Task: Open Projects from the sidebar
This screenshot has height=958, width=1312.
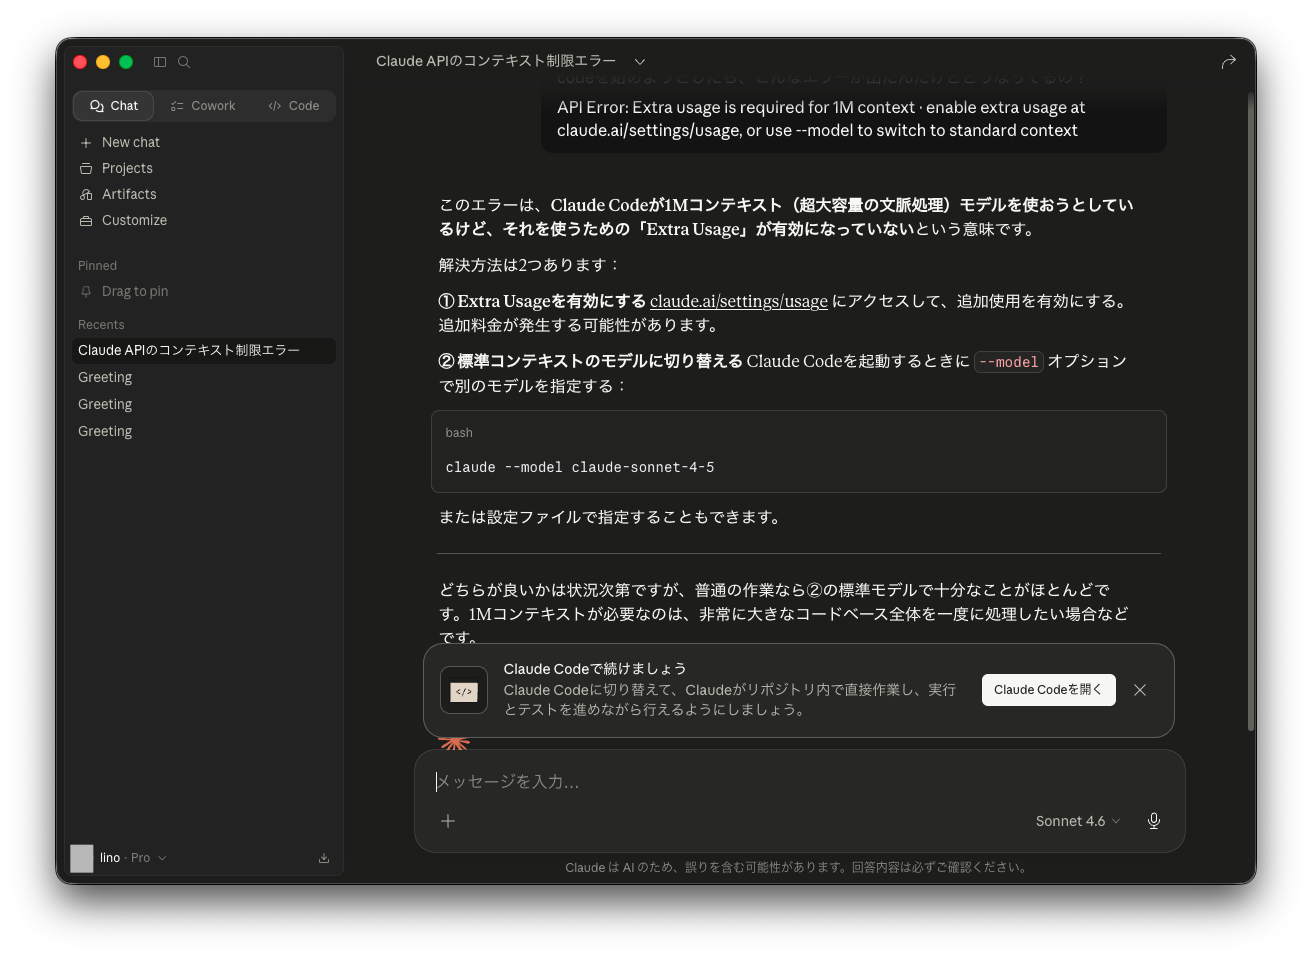Action: 127,169
